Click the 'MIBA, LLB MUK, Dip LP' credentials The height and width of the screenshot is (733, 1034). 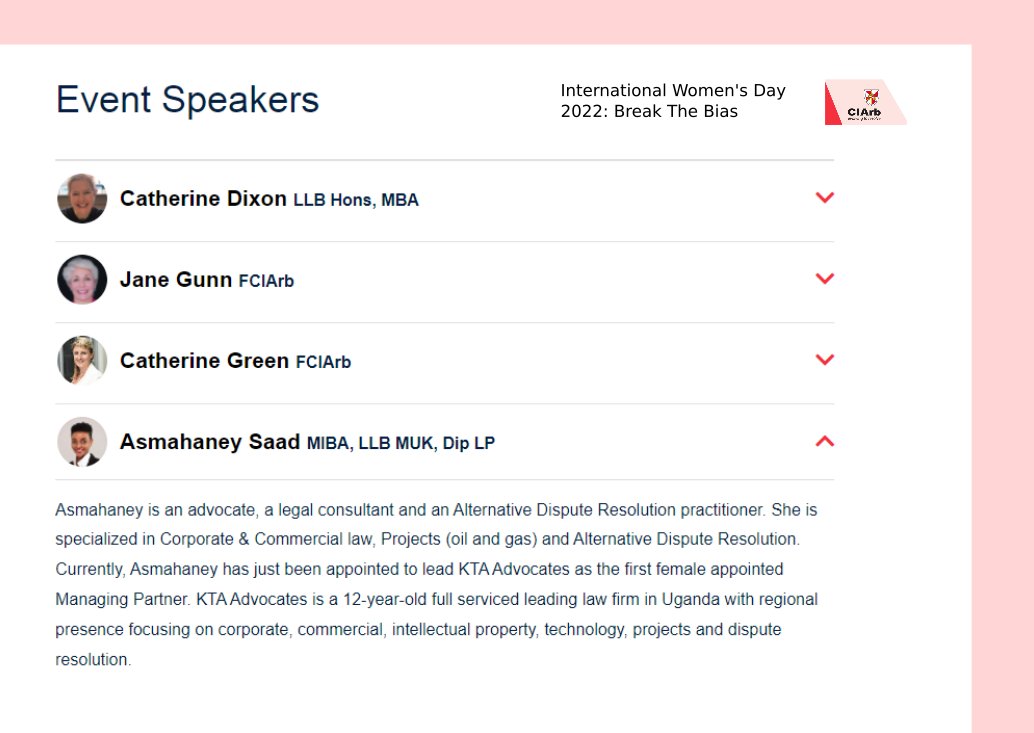click(x=401, y=443)
